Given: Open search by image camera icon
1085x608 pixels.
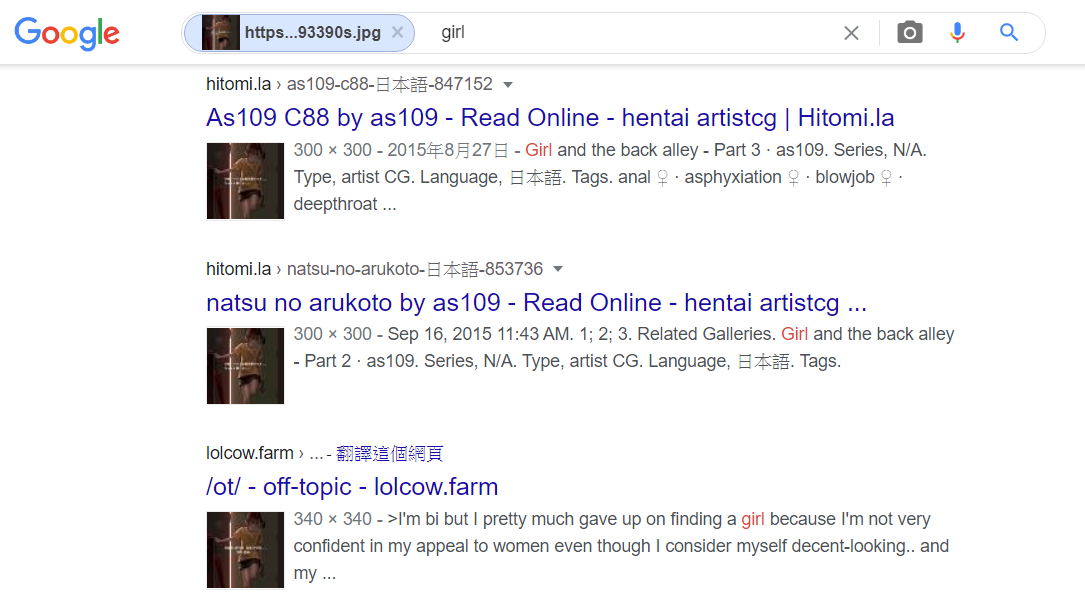Looking at the screenshot, I should click(x=909, y=33).
